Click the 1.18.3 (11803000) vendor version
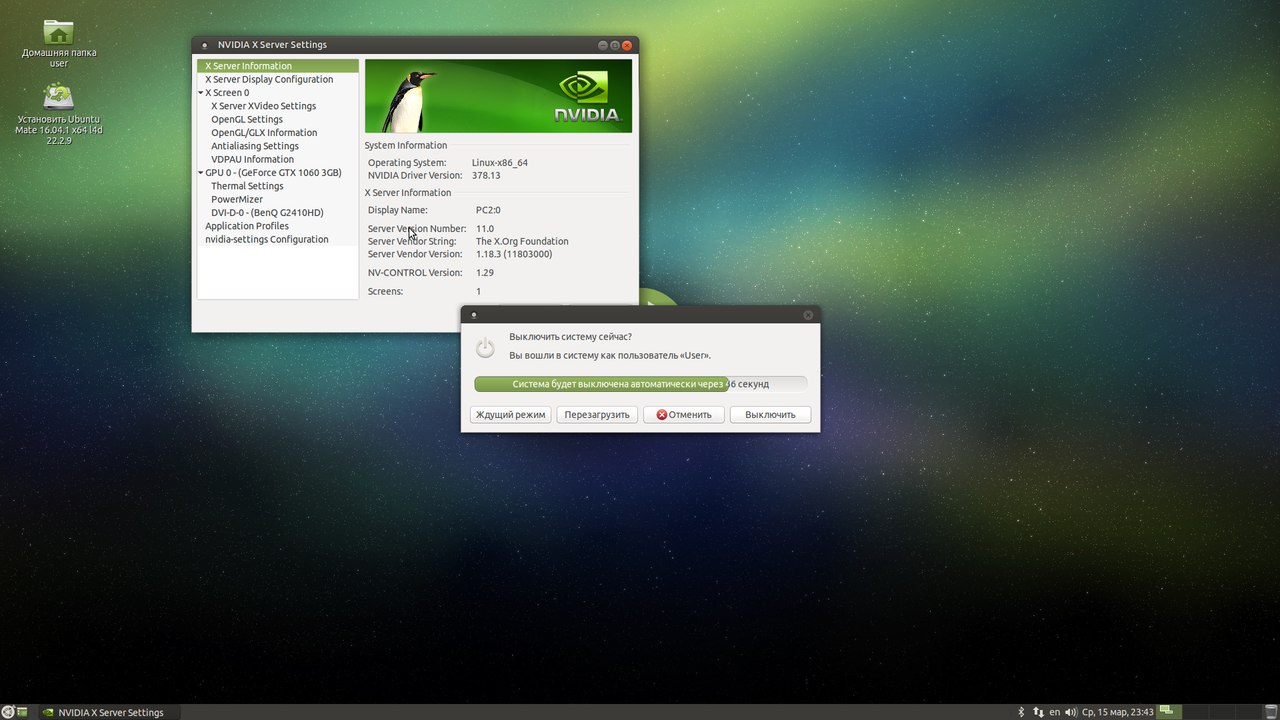This screenshot has height=720, width=1280. click(514, 254)
